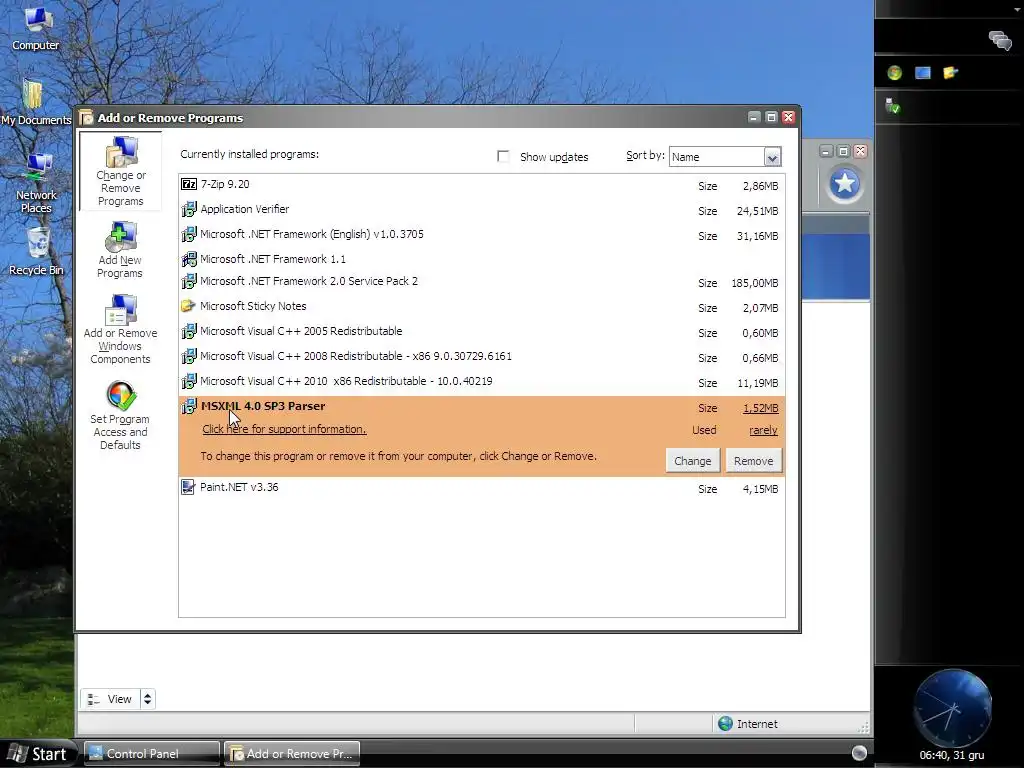
Task: Click the 1,52MB size link
Action: [x=760, y=408]
